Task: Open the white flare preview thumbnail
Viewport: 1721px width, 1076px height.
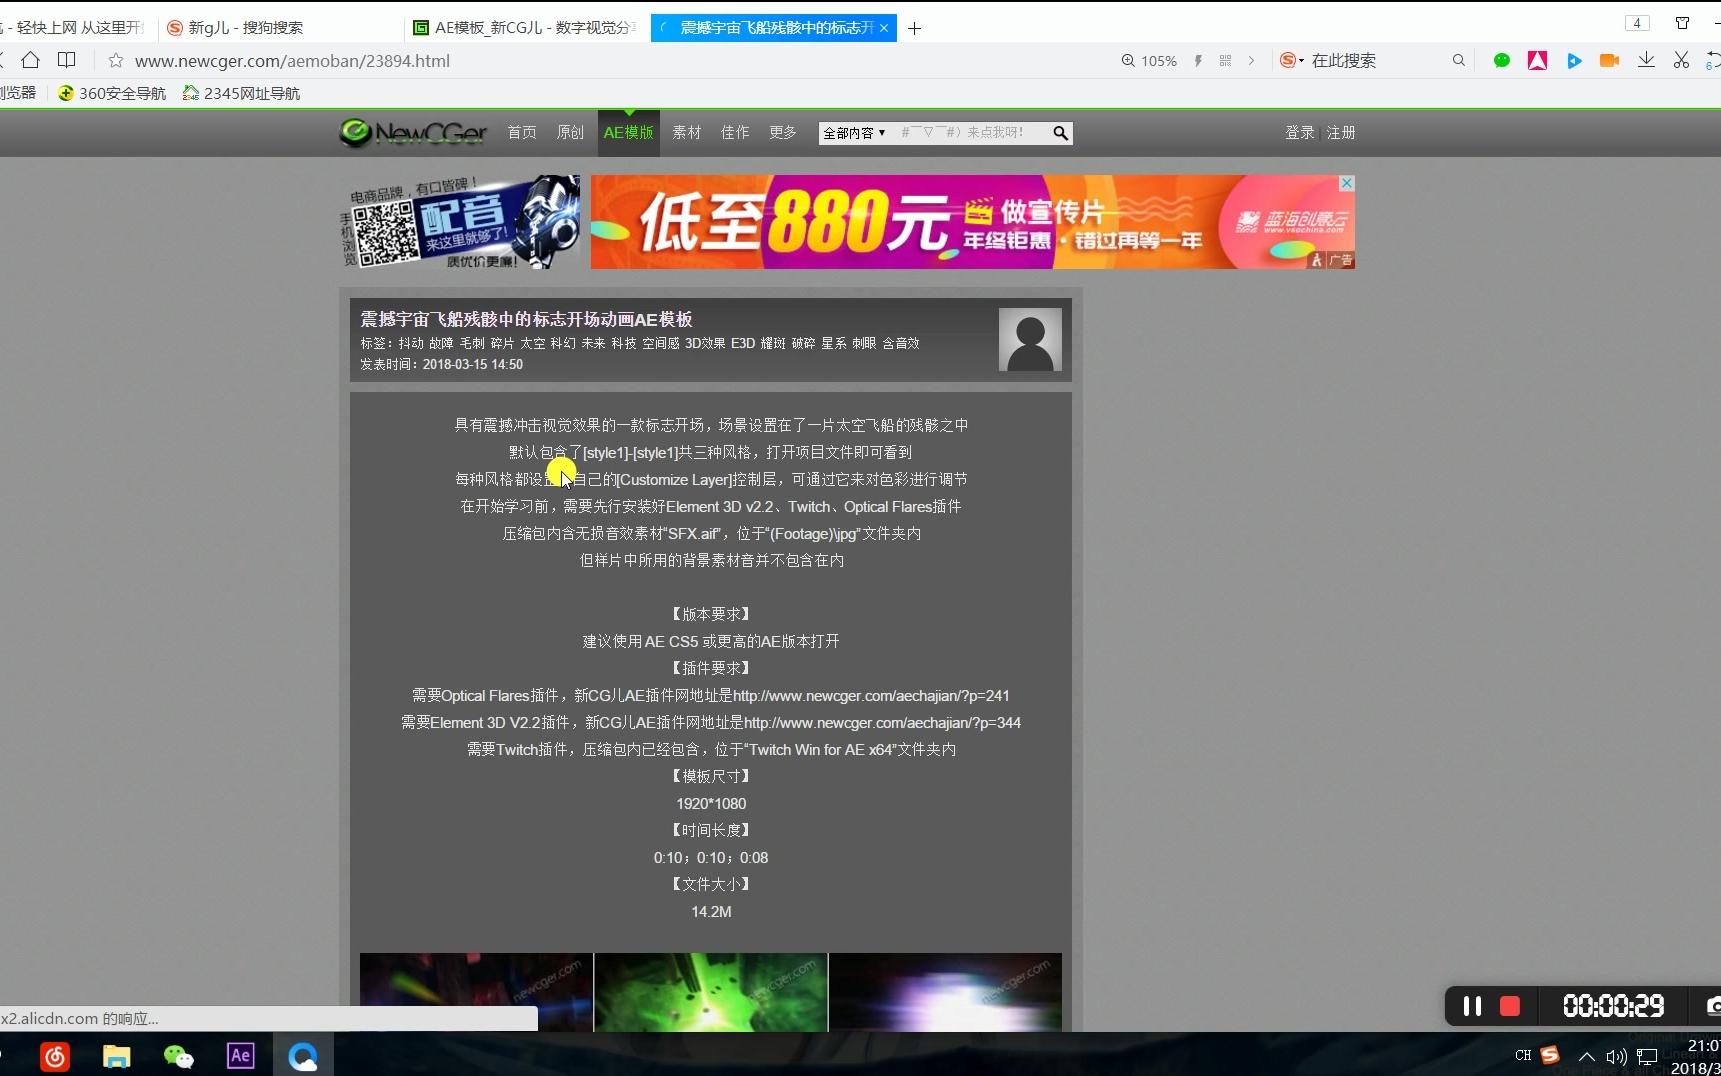Action: tap(945, 992)
